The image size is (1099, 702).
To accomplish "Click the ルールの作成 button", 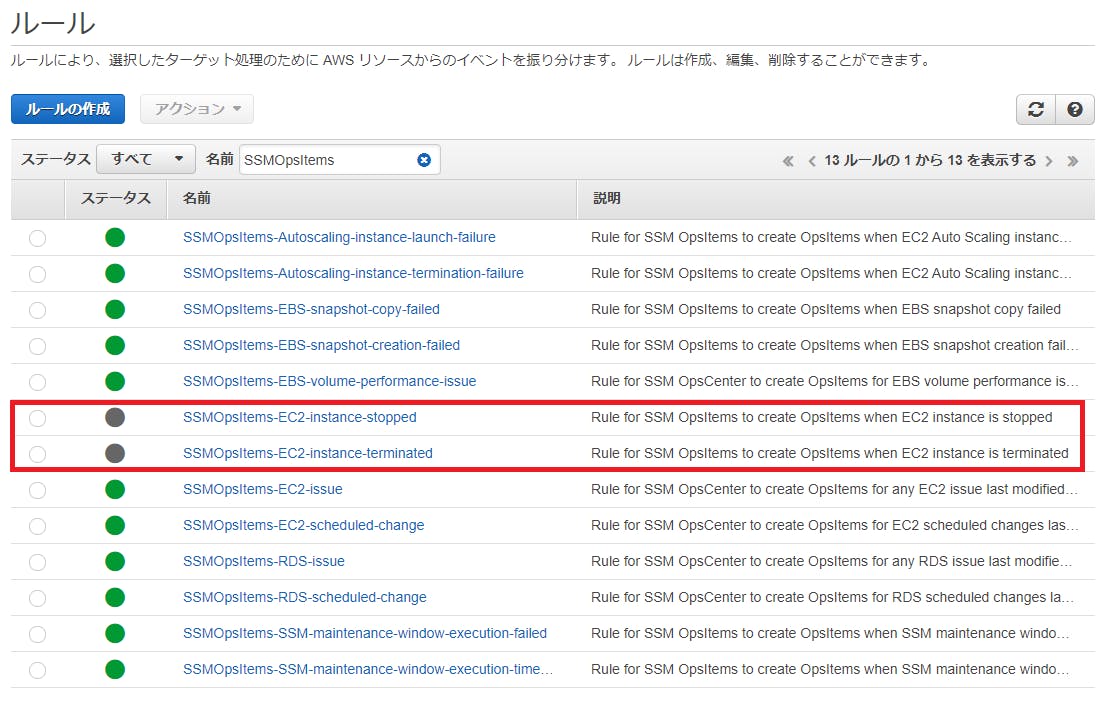I will pos(68,109).
